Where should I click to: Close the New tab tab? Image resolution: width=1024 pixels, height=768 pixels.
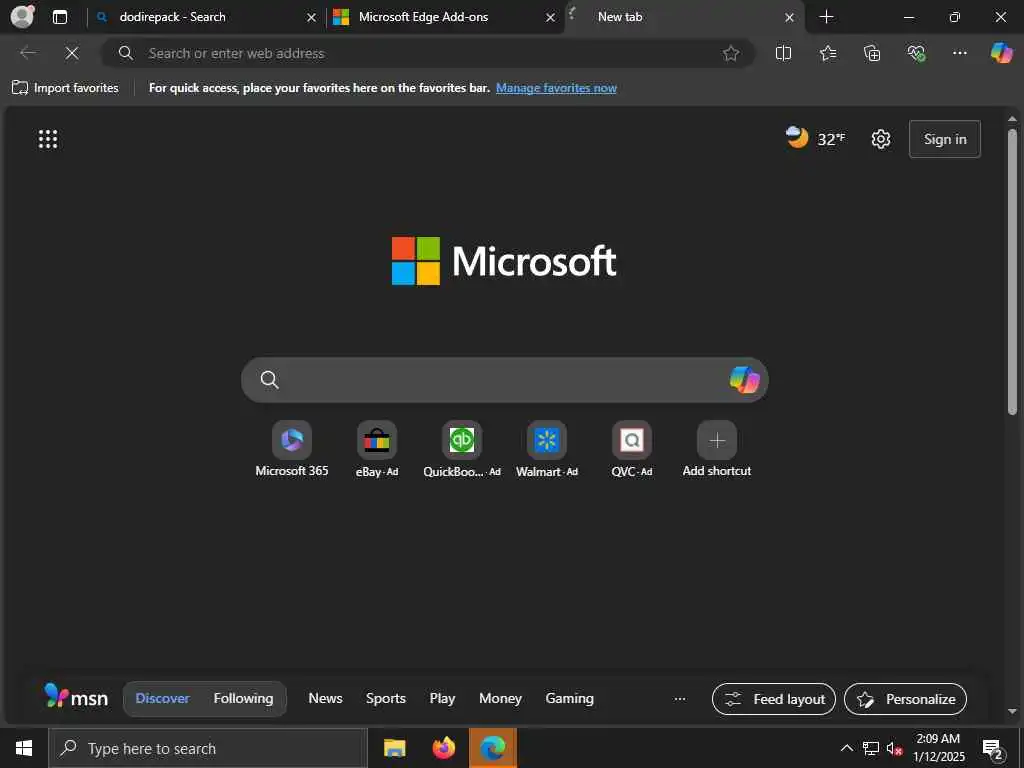[x=790, y=18]
